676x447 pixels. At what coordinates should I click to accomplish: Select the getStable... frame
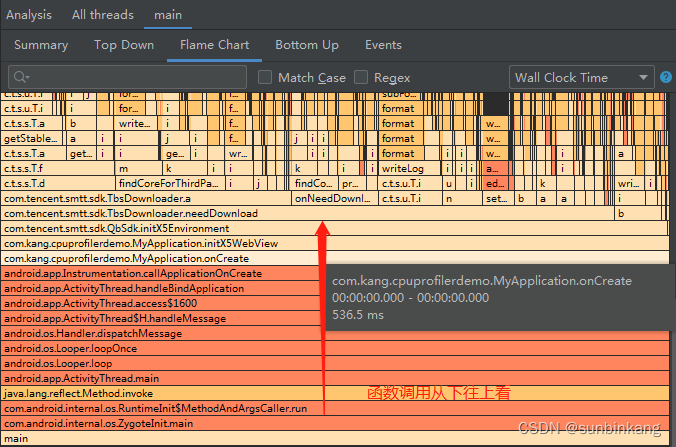[x=32, y=138]
